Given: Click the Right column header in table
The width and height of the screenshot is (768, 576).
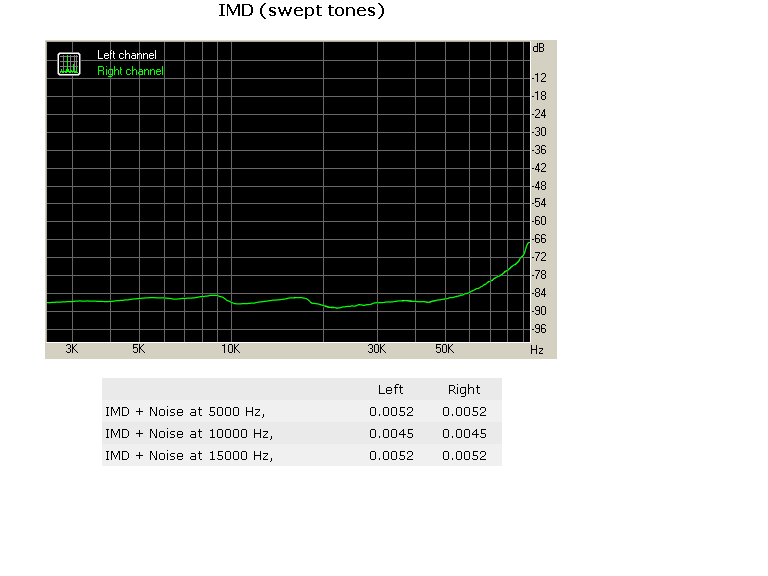Looking at the screenshot, I should [x=464, y=389].
